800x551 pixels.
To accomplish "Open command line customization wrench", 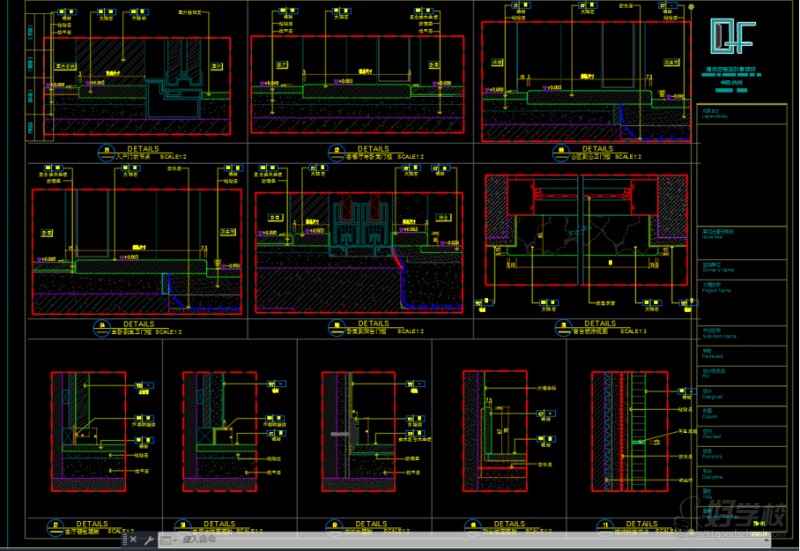I will click(148, 540).
